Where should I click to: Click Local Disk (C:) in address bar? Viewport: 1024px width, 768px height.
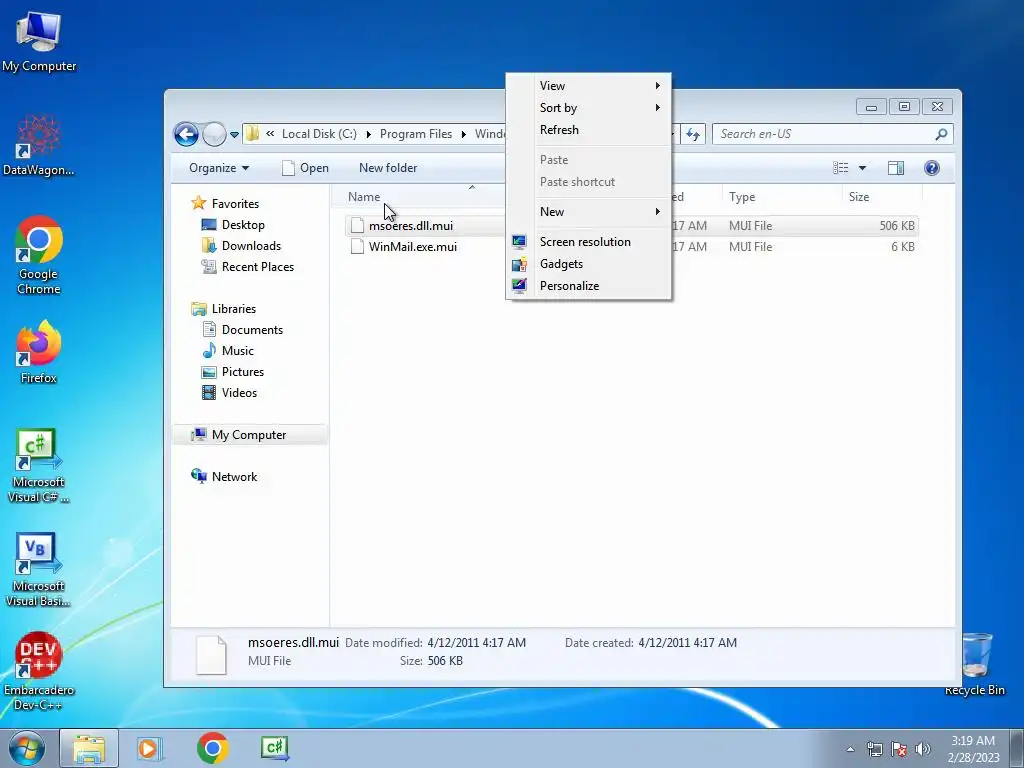point(319,135)
